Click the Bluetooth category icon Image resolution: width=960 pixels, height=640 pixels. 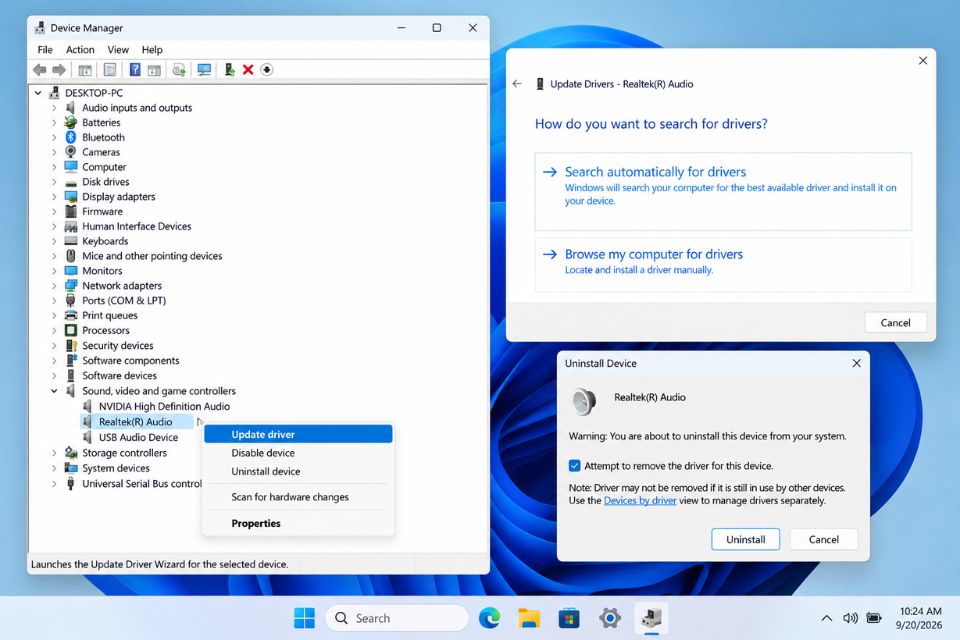[x=71, y=137]
